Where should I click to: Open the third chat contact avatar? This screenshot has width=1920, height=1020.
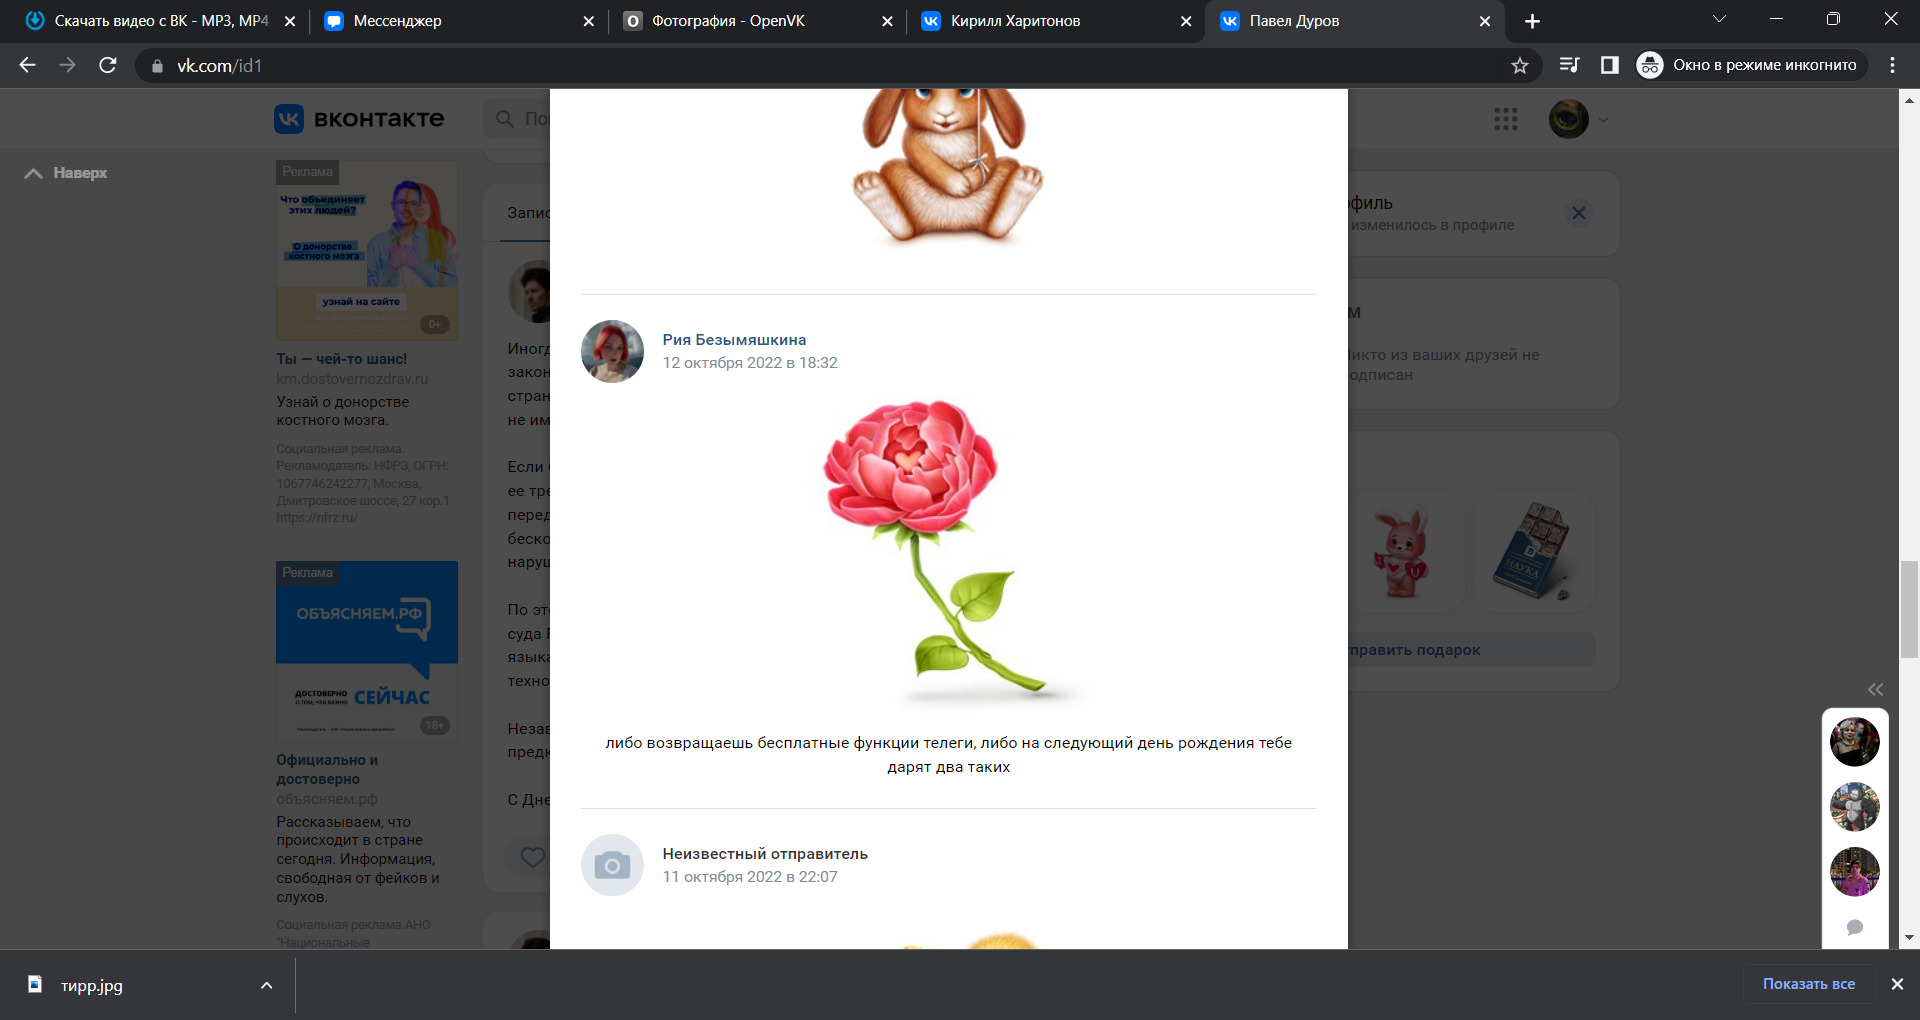pos(1855,872)
